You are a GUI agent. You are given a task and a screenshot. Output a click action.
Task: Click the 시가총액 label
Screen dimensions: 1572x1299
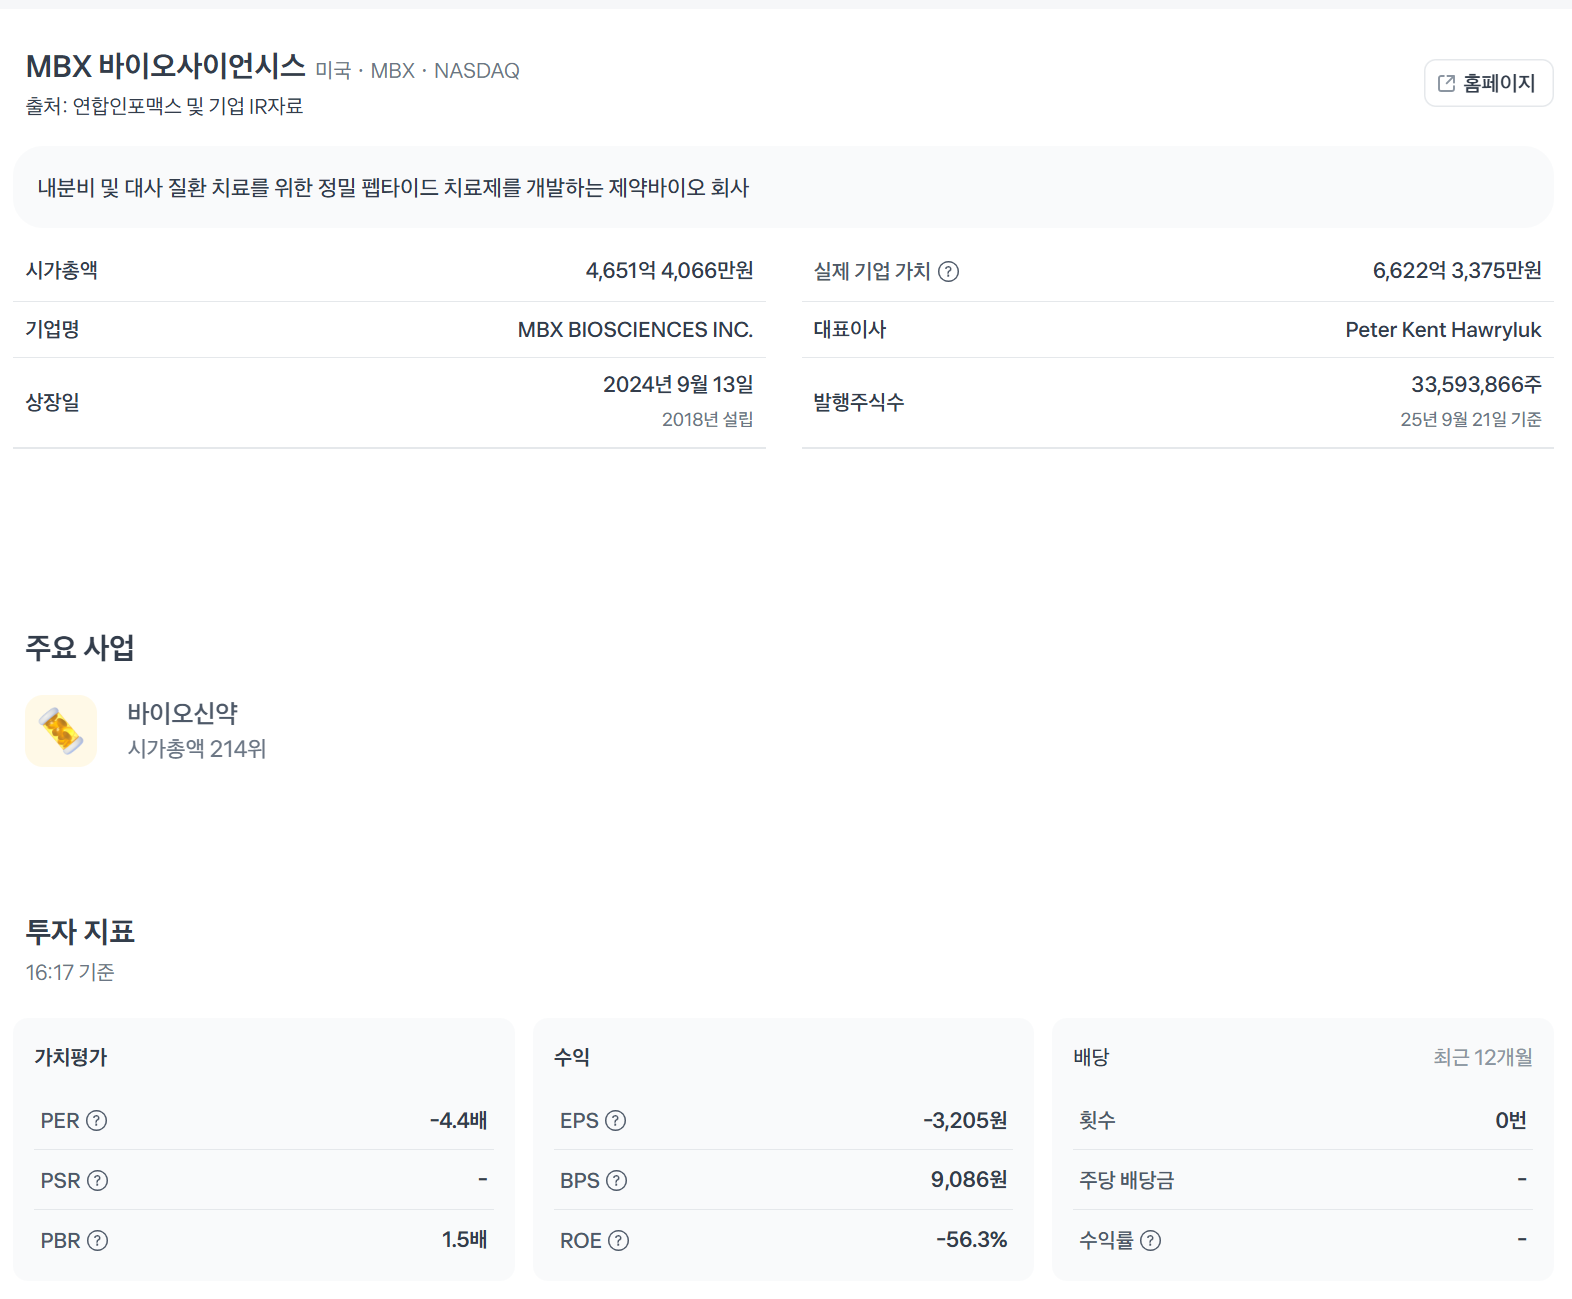point(62,270)
